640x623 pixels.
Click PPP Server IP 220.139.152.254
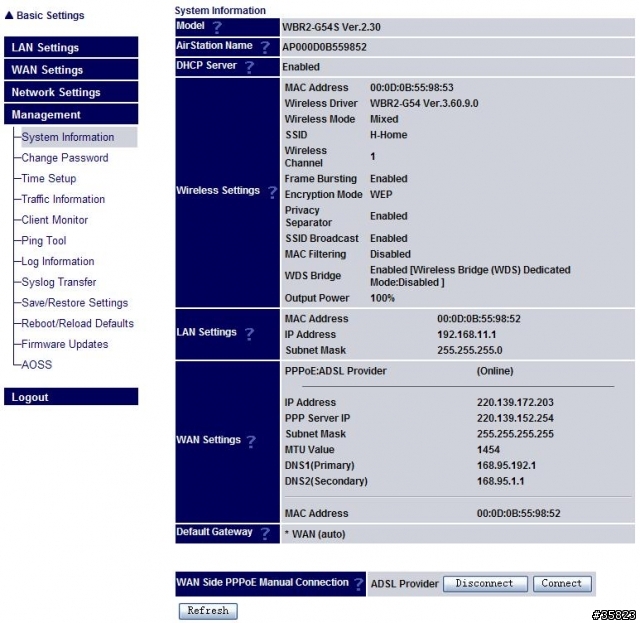pos(515,418)
